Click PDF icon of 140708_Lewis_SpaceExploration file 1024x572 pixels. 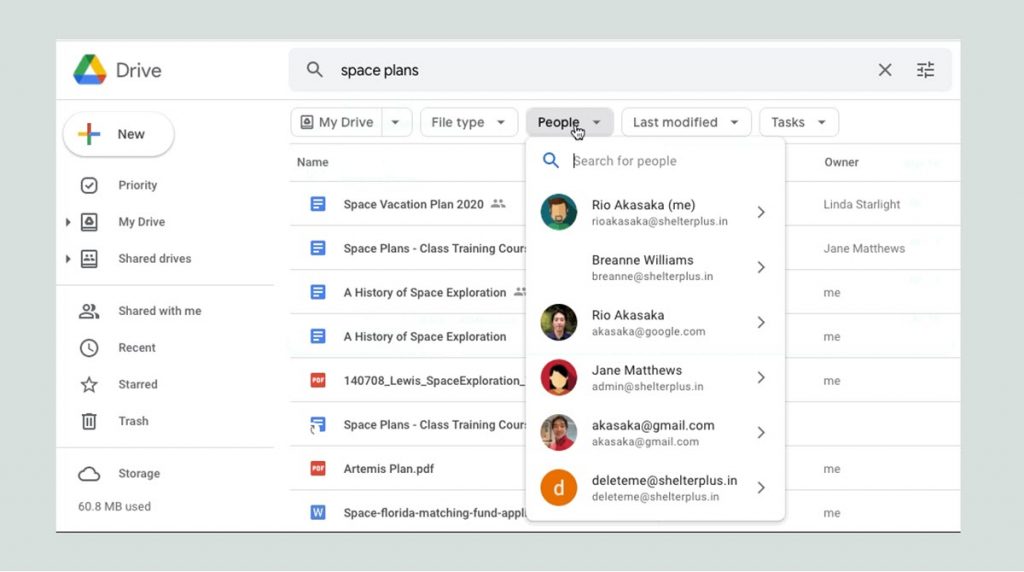317,380
